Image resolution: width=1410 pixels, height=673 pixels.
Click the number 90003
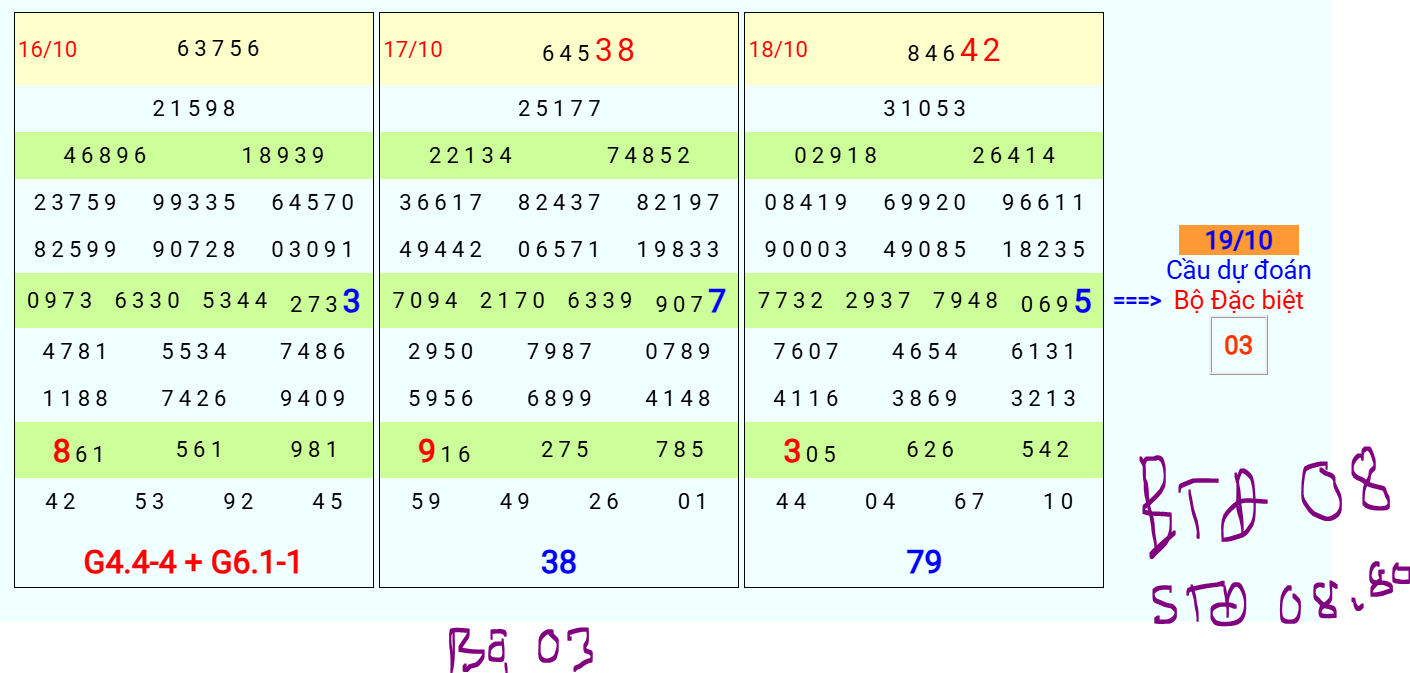pyautogui.click(x=806, y=249)
